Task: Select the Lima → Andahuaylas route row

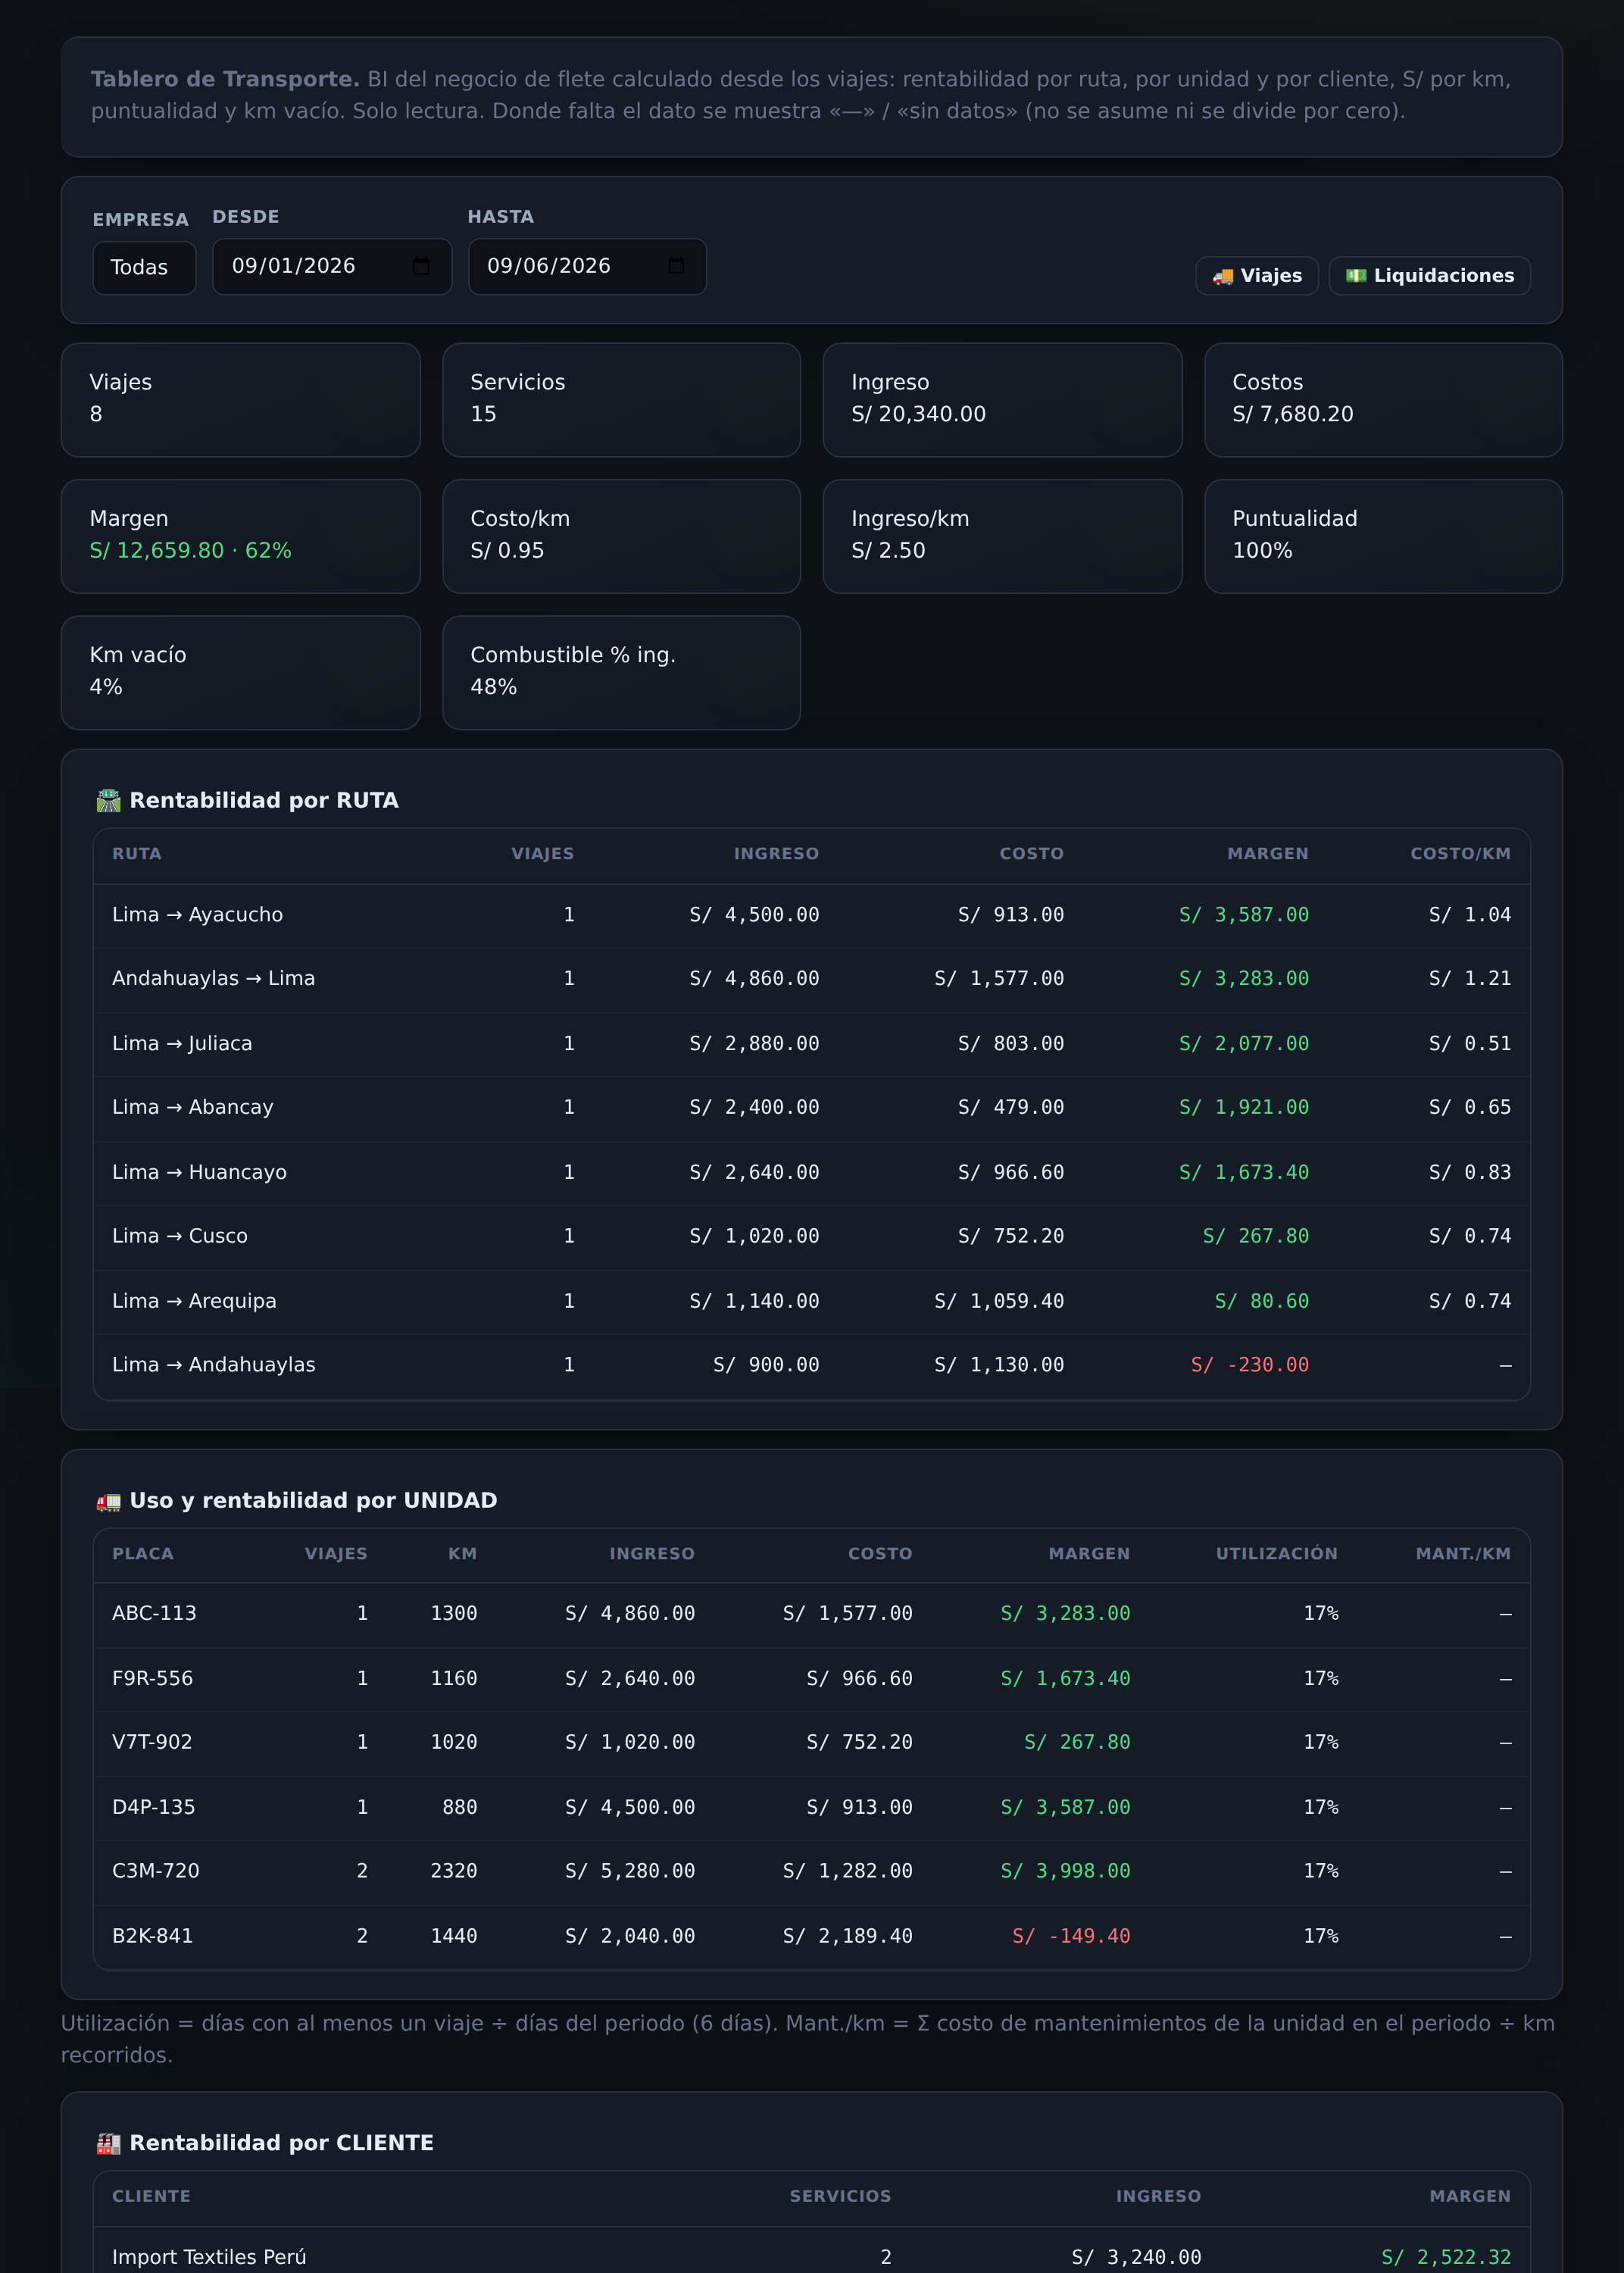Action: (811, 1365)
